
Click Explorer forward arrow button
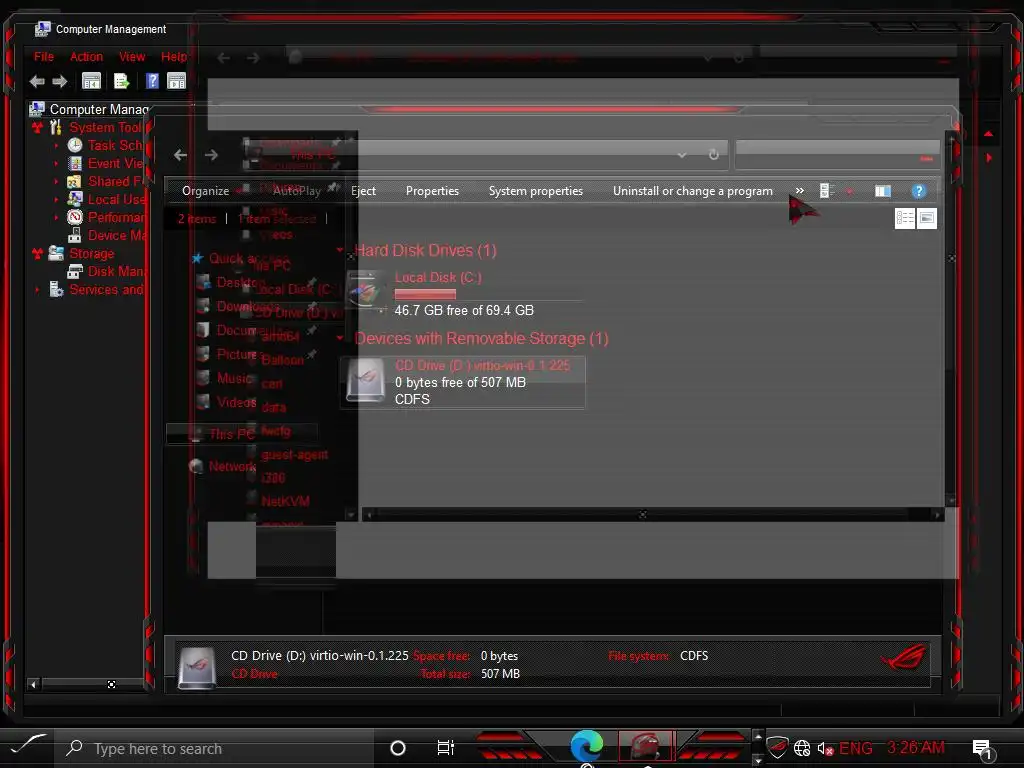[x=211, y=155]
